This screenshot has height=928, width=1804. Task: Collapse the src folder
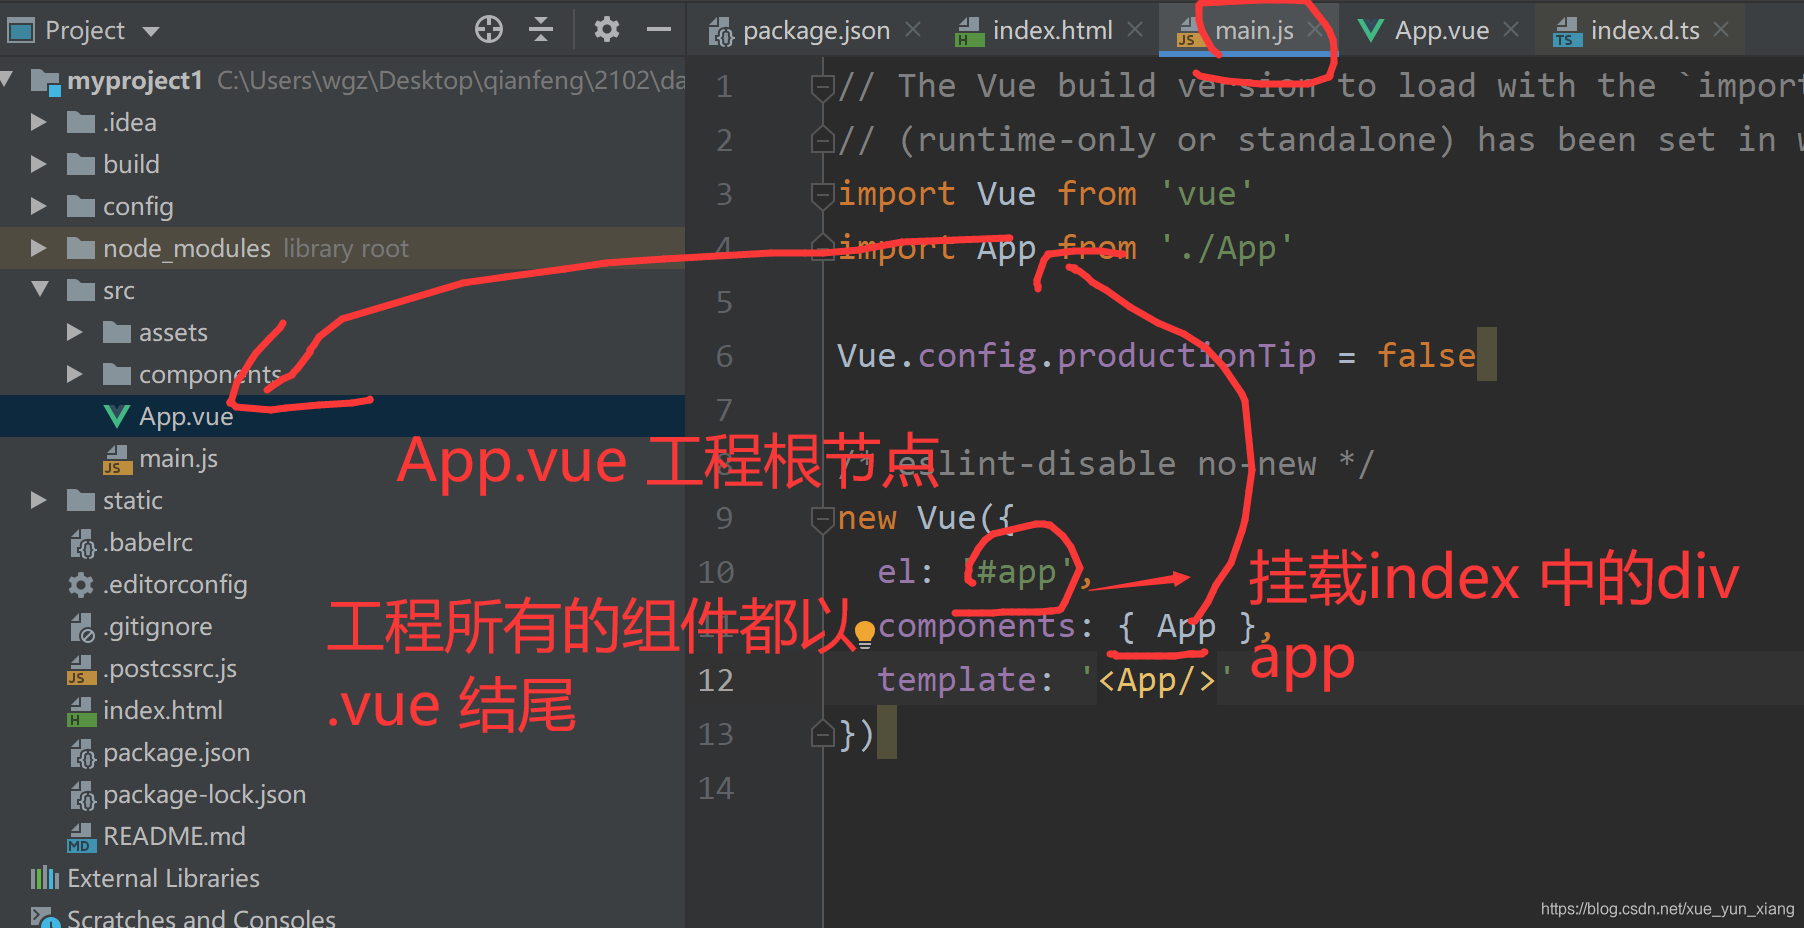tap(39, 290)
